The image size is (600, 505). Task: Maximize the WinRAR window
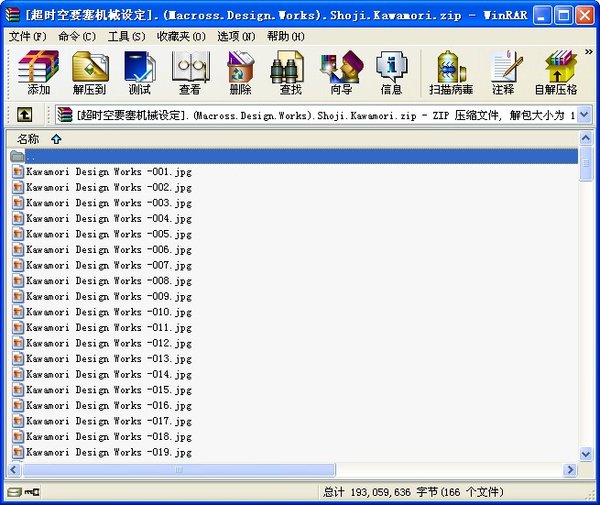(x=563, y=15)
